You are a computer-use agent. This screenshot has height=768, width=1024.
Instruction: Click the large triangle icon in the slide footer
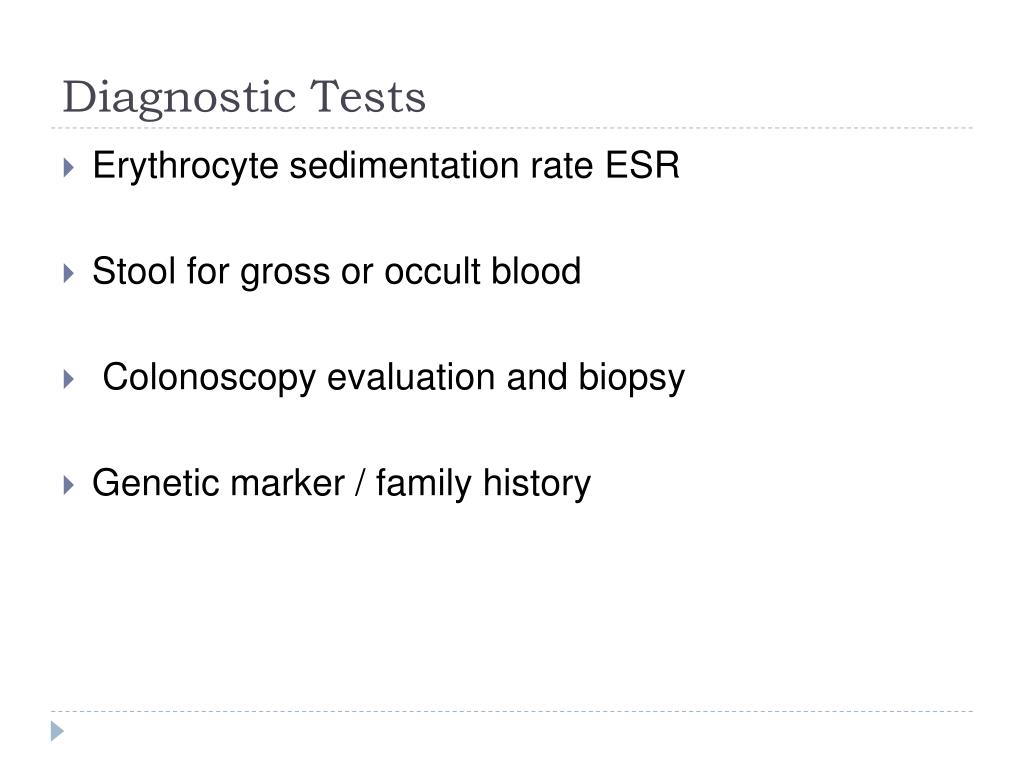click(x=57, y=731)
